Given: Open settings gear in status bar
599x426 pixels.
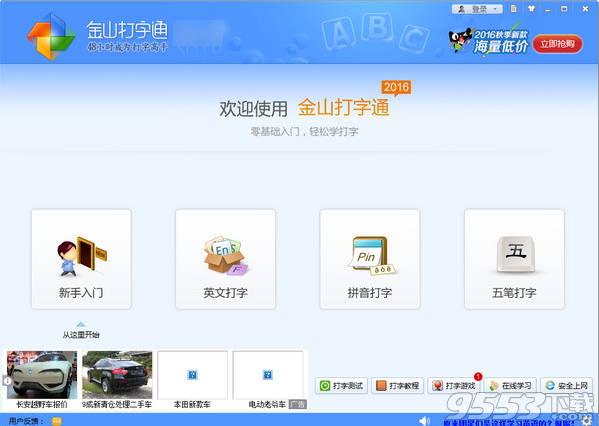Looking at the screenshot, I should (587, 421).
